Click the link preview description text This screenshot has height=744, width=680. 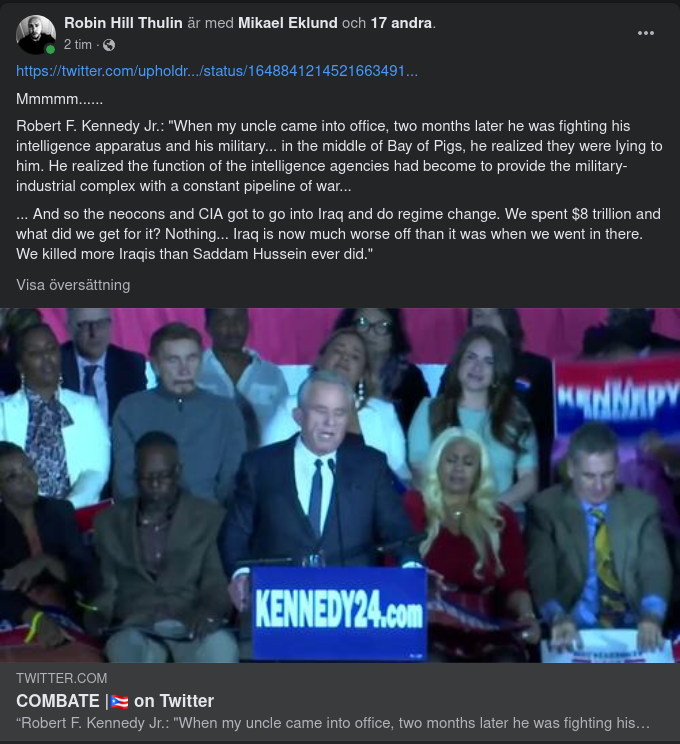pyautogui.click(x=333, y=723)
